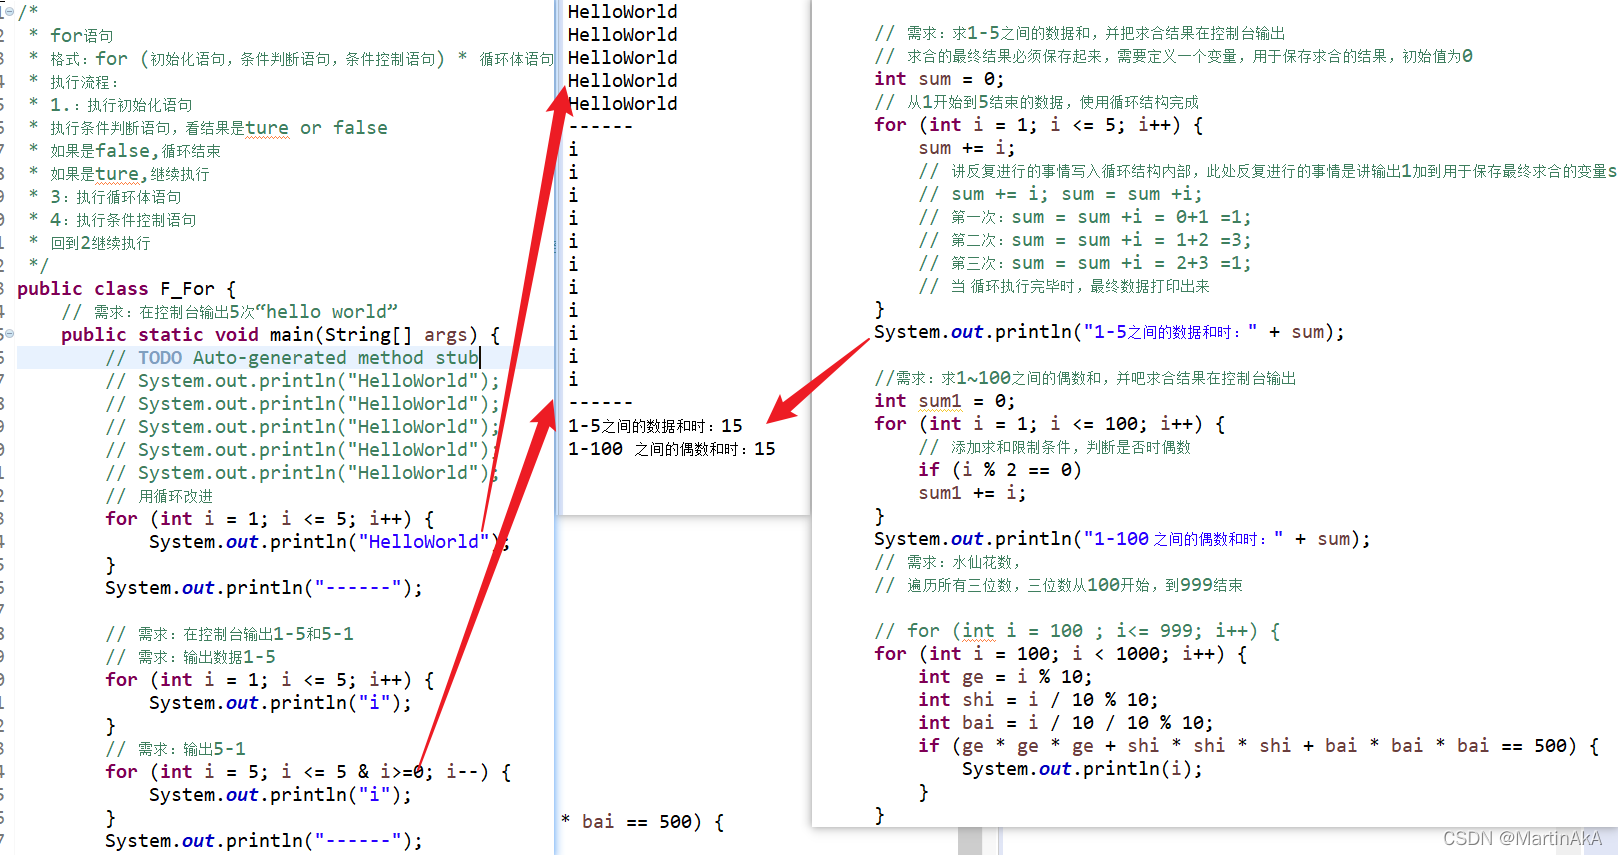Click the '3: 执行循环体语句' comment line
Image resolution: width=1618 pixels, height=855 pixels.
tap(105, 197)
